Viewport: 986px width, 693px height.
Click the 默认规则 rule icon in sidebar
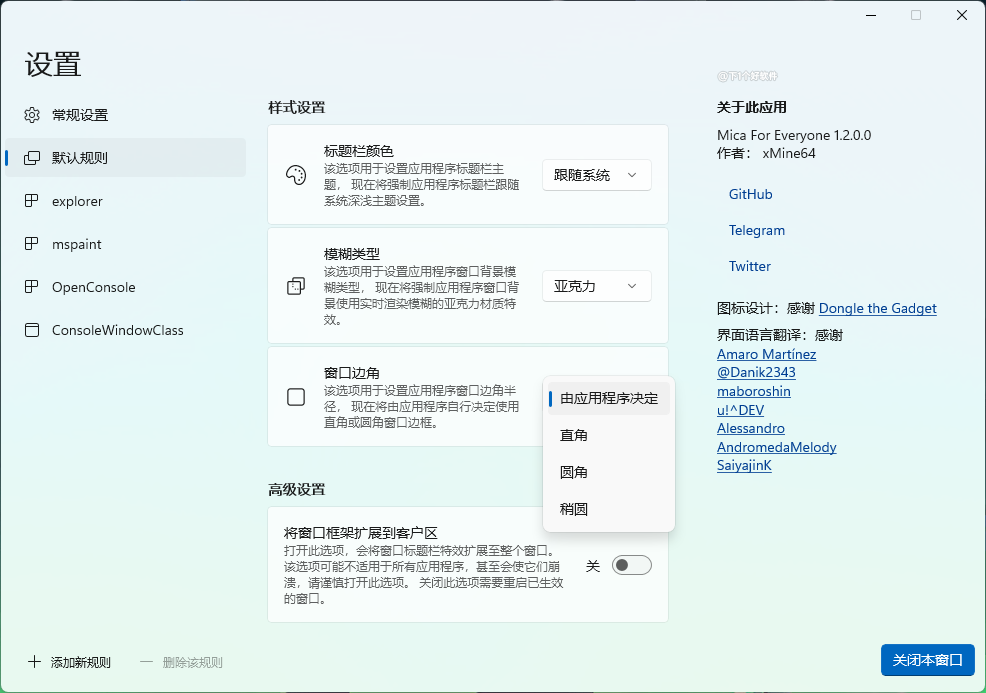(x=32, y=158)
